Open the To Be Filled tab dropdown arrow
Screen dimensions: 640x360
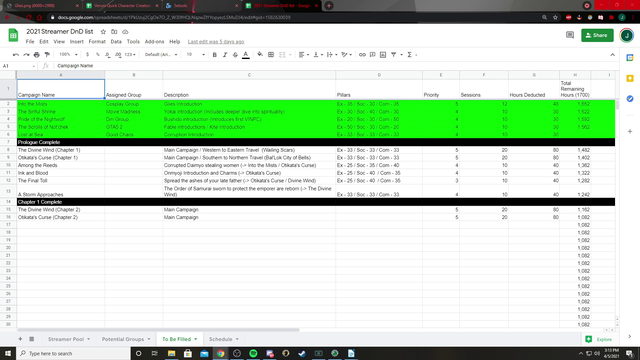tap(196, 339)
